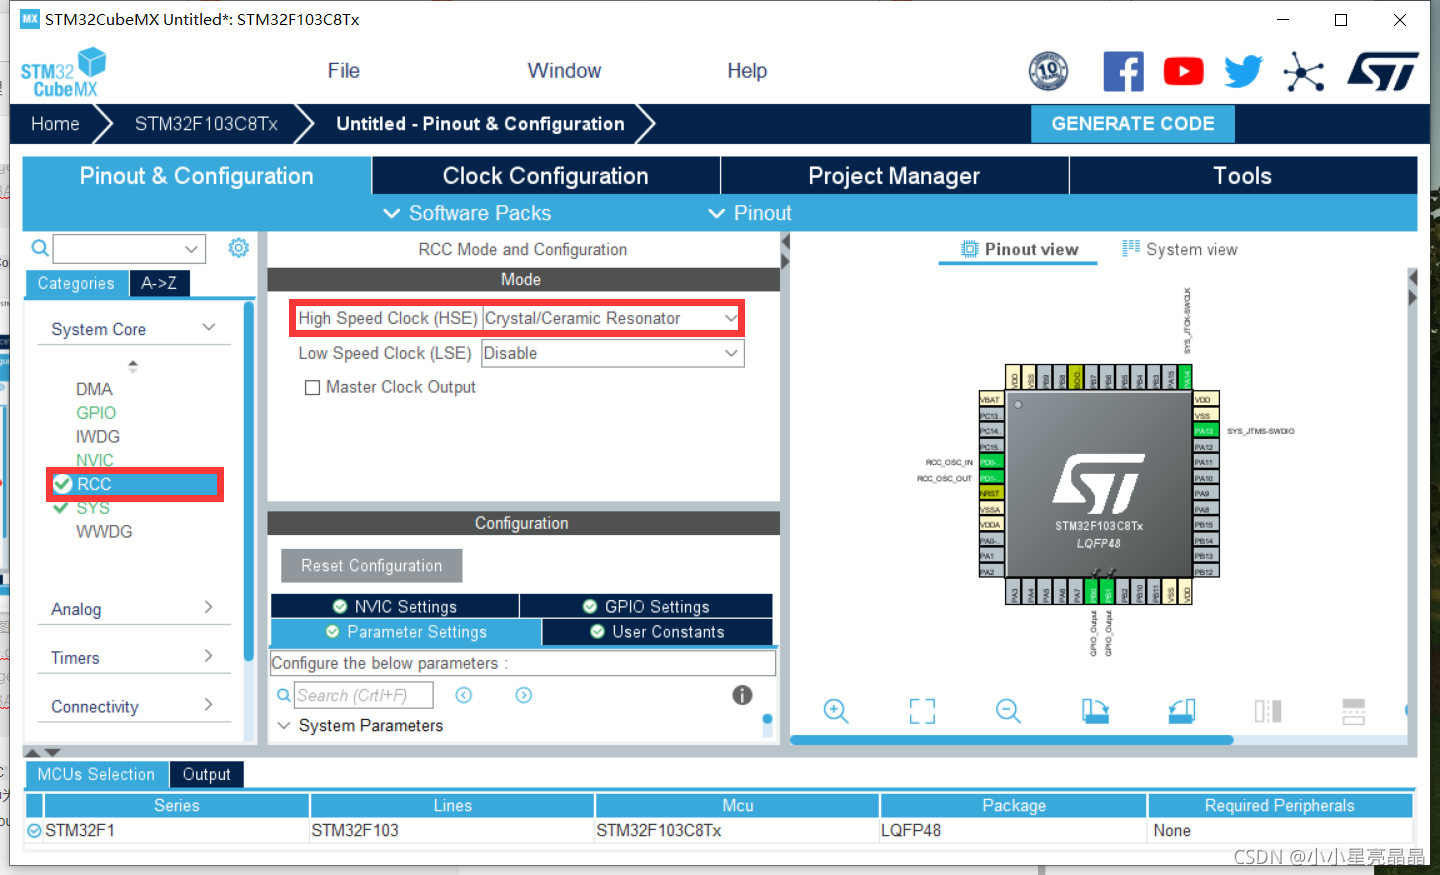Image resolution: width=1440 pixels, height=875 pixels.
Task: Click the GENERATE CODE button
Action: coord(1133,124)
